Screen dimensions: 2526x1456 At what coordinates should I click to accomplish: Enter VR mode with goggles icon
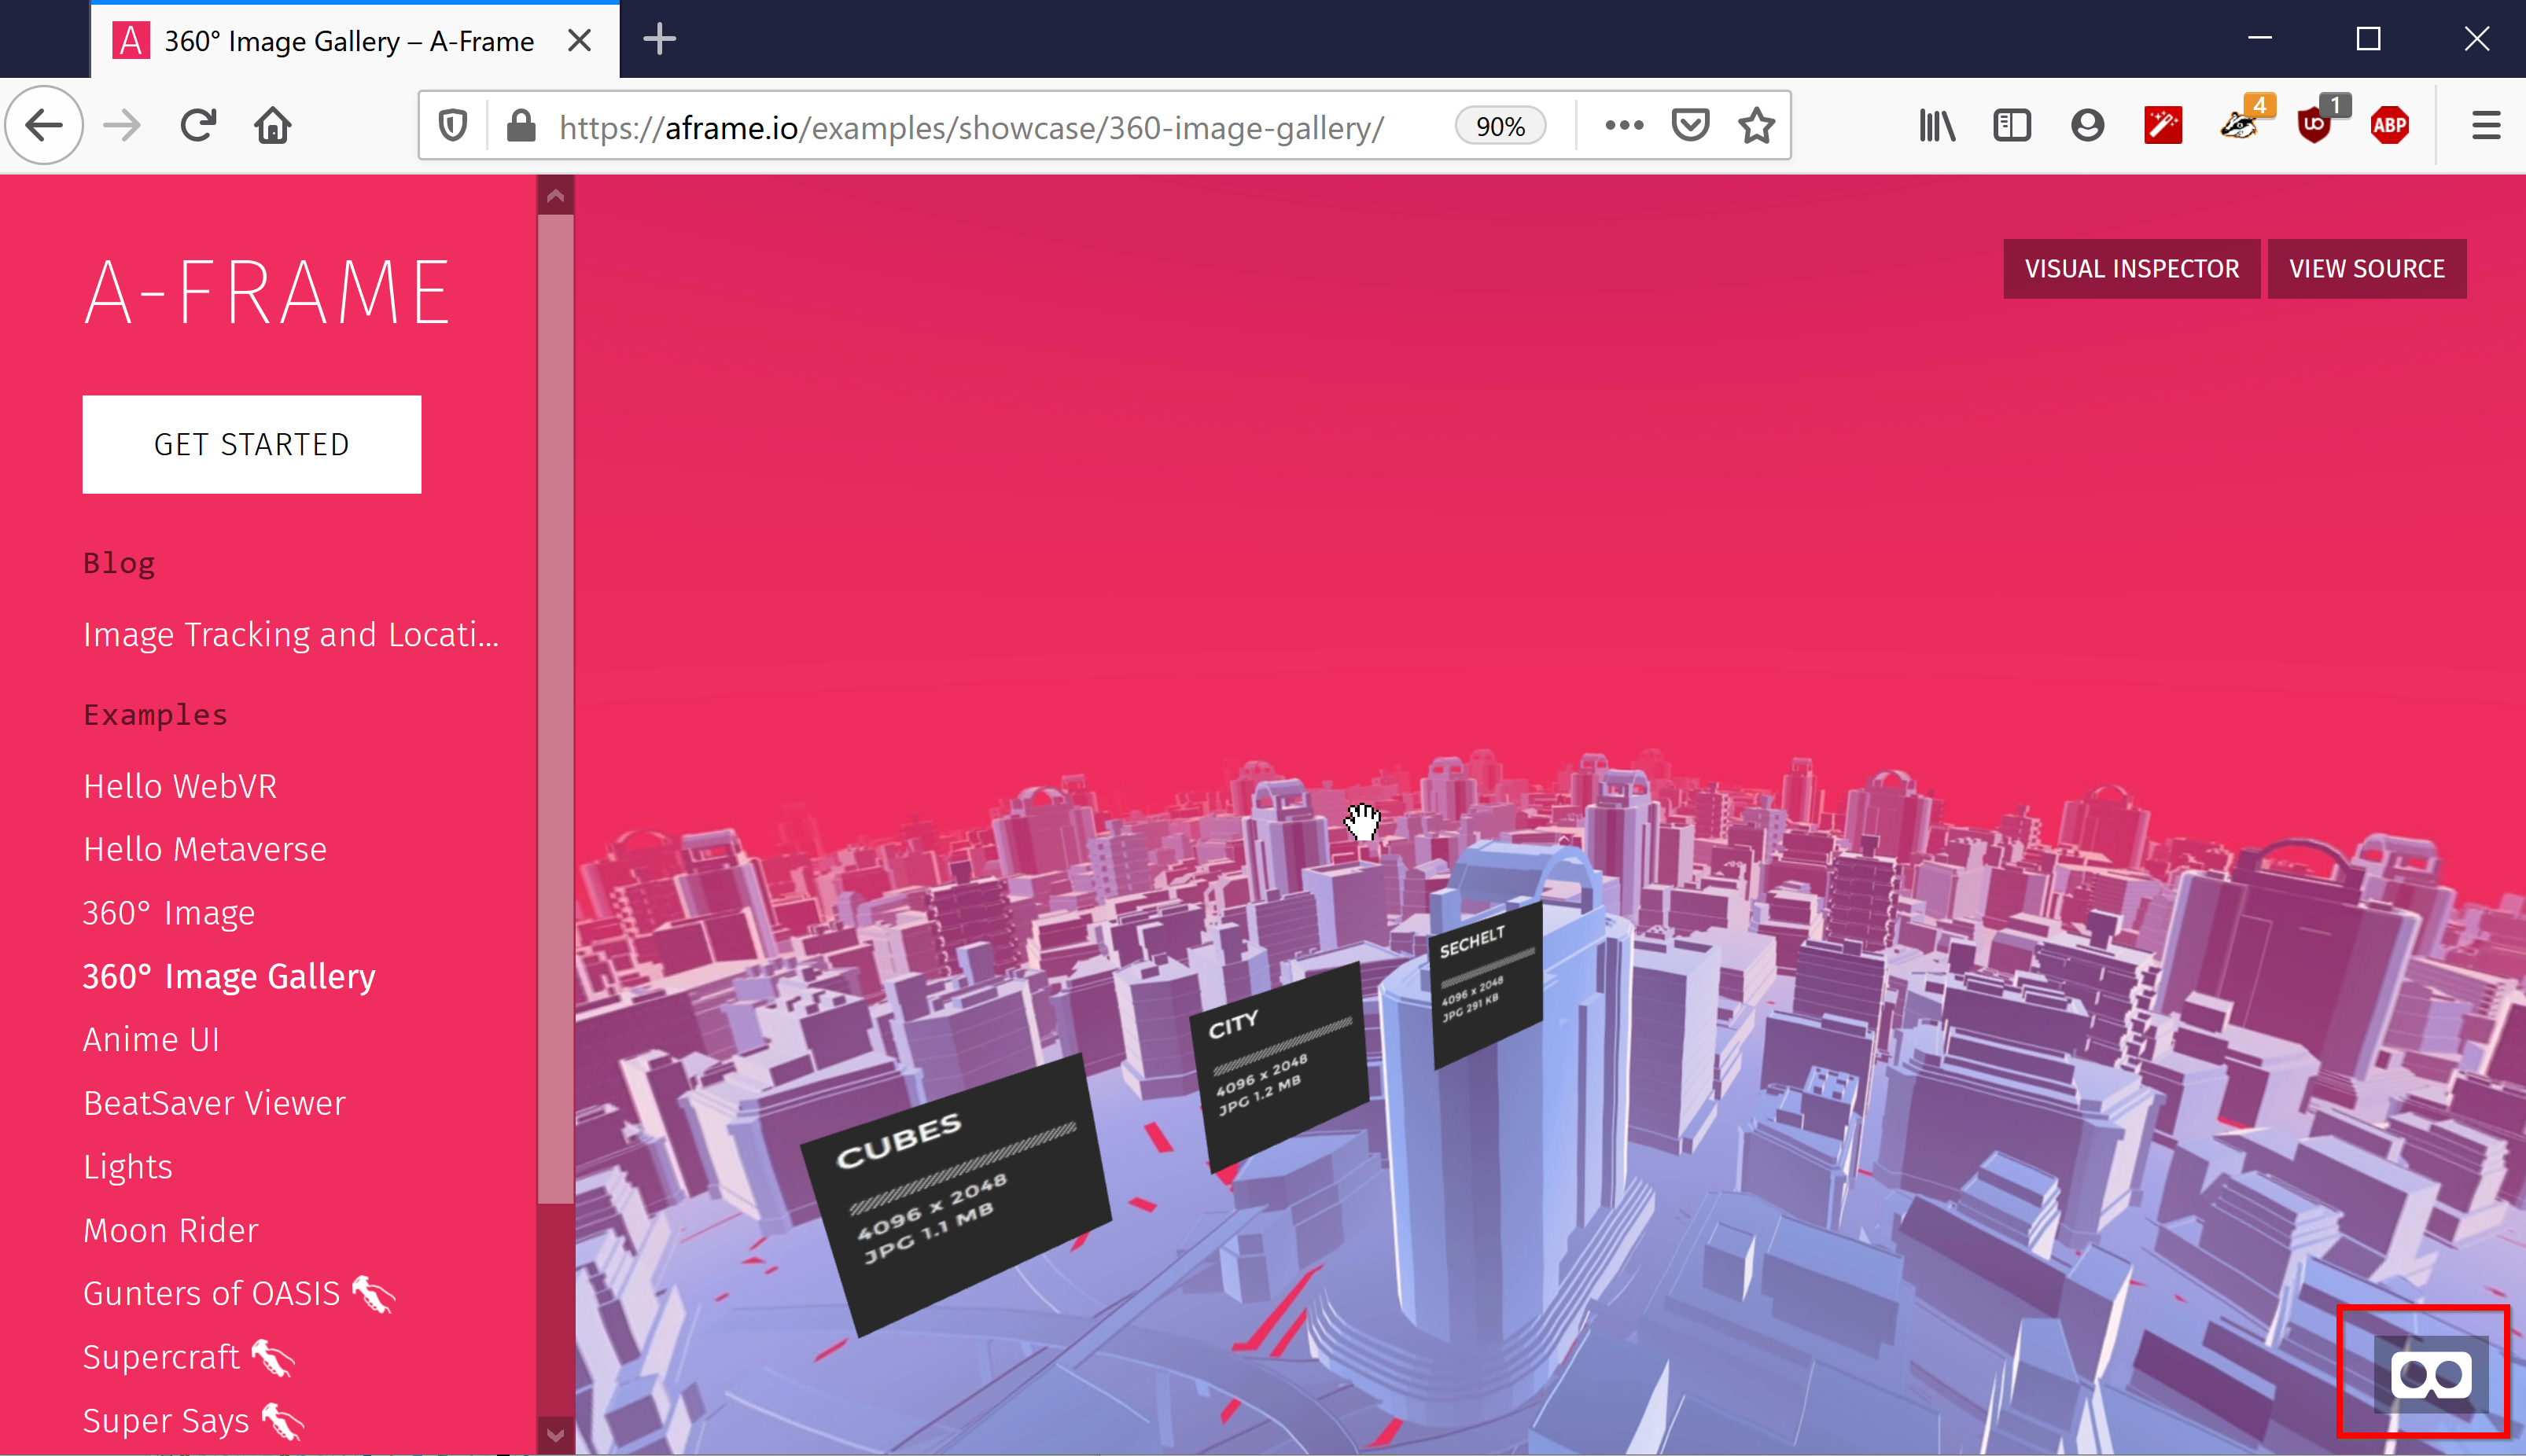click(2431, 1375)
